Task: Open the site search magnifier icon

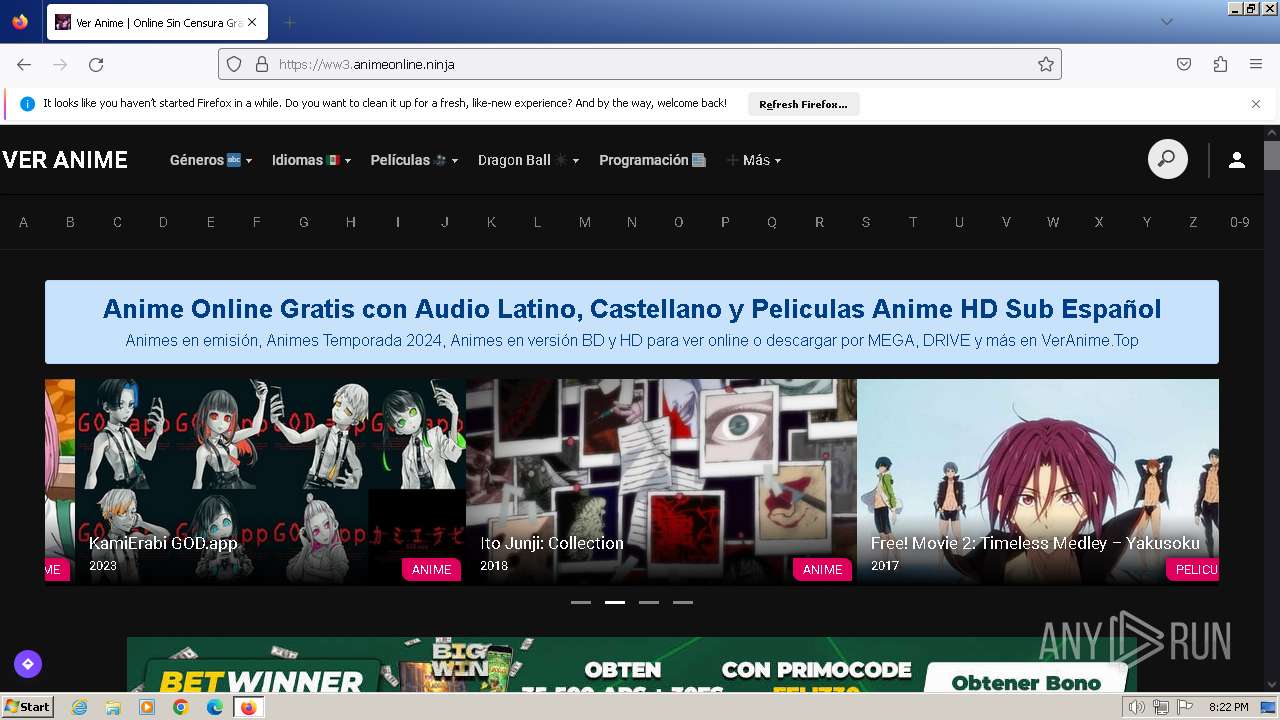Action: pos(1167,159)
